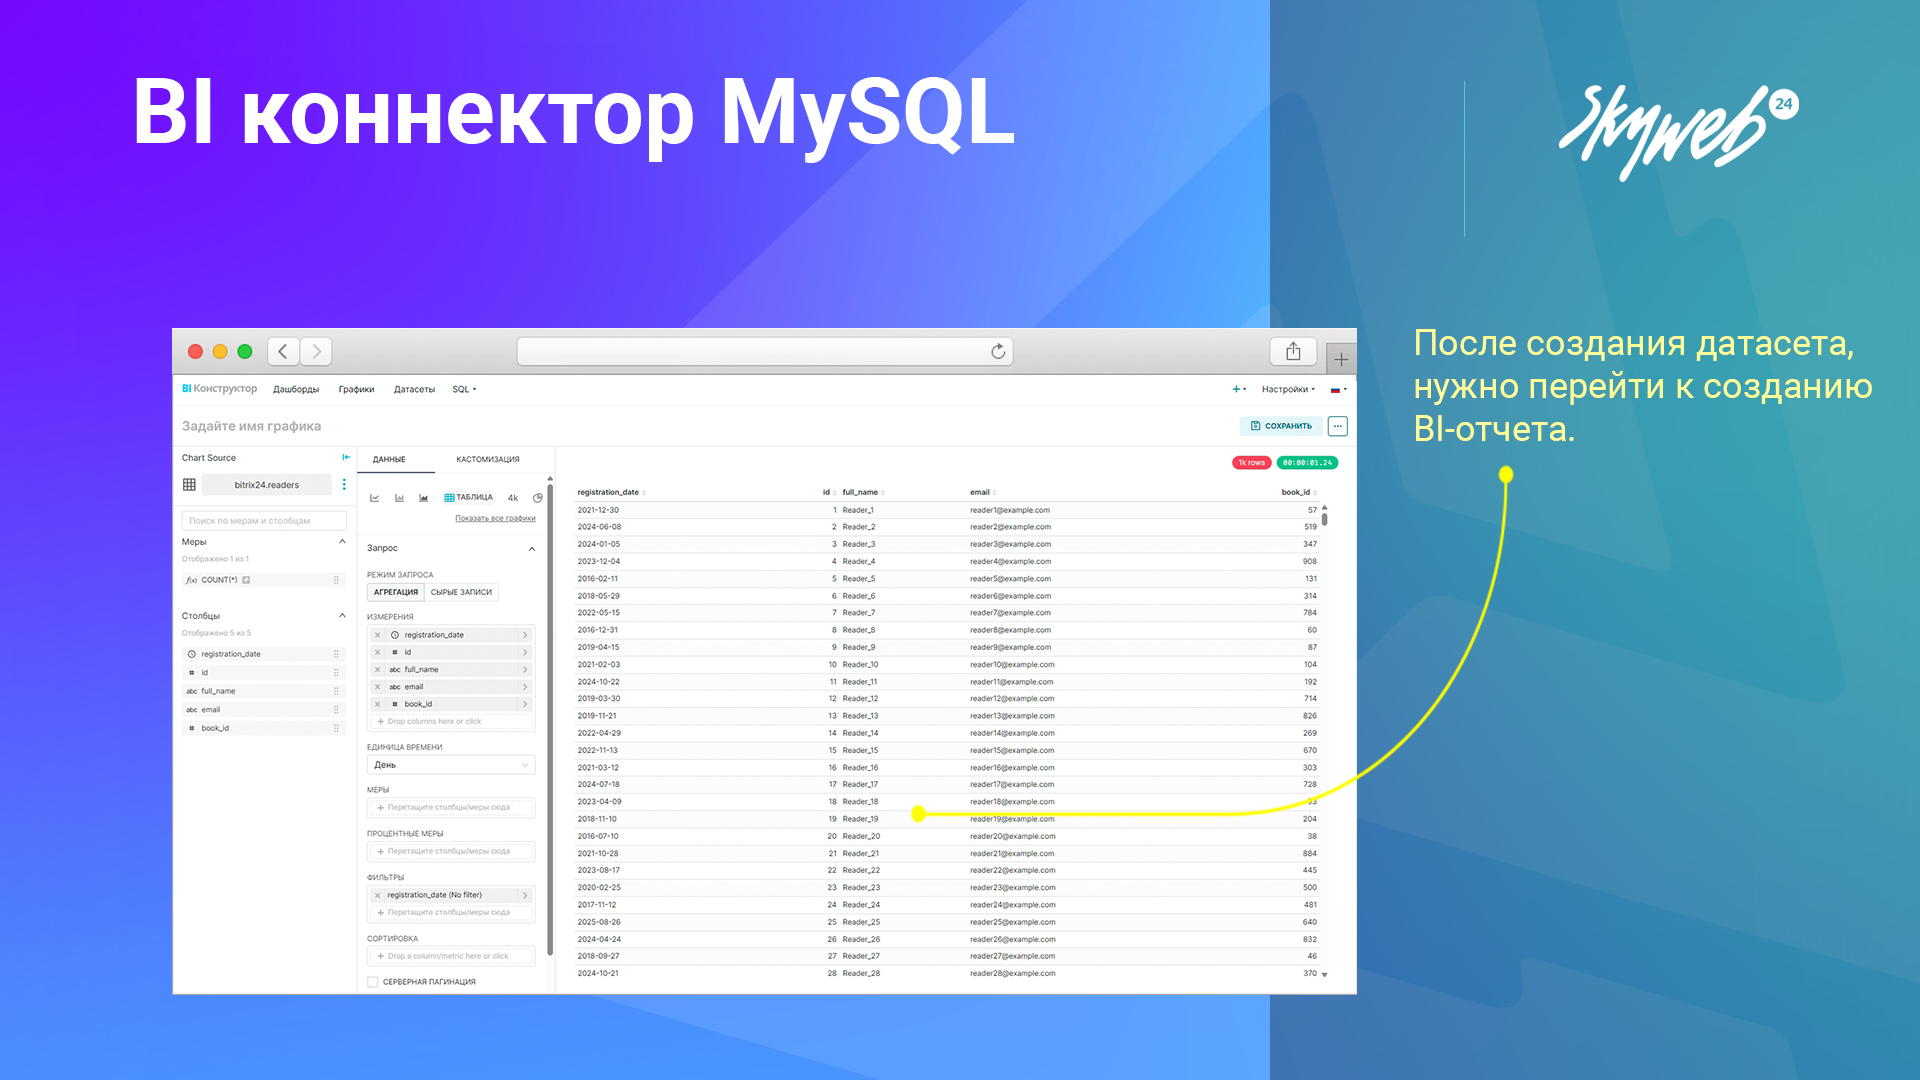Select the line chart type icon
The width and height of the screenshot is (1920, 1080).
[x=375, y=498]
